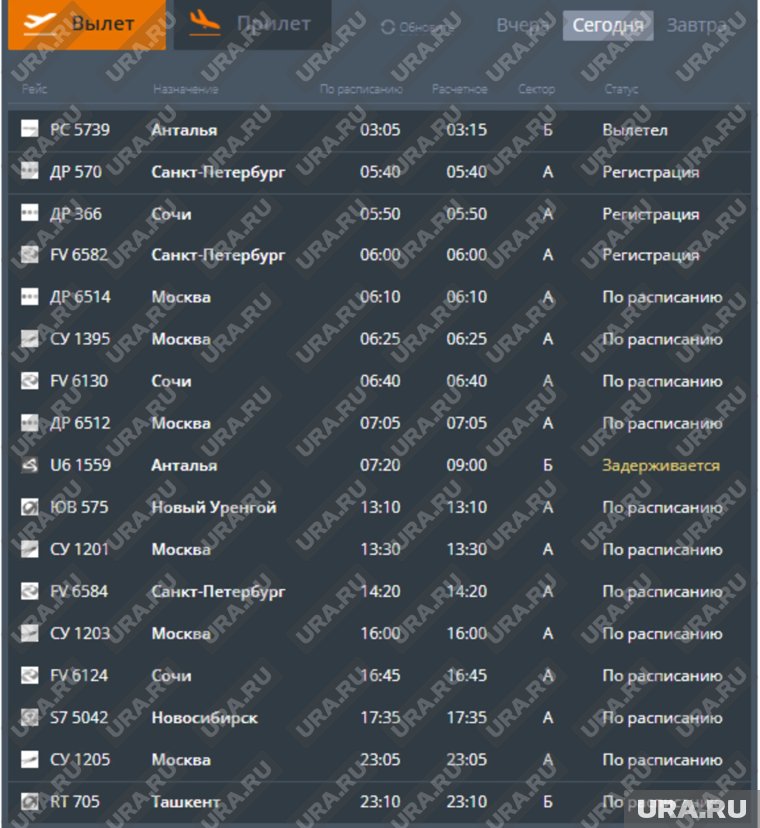Click the airline icon next to ЮВ 575
Viewport: 760px width, 828px height.
click(30, 507)
